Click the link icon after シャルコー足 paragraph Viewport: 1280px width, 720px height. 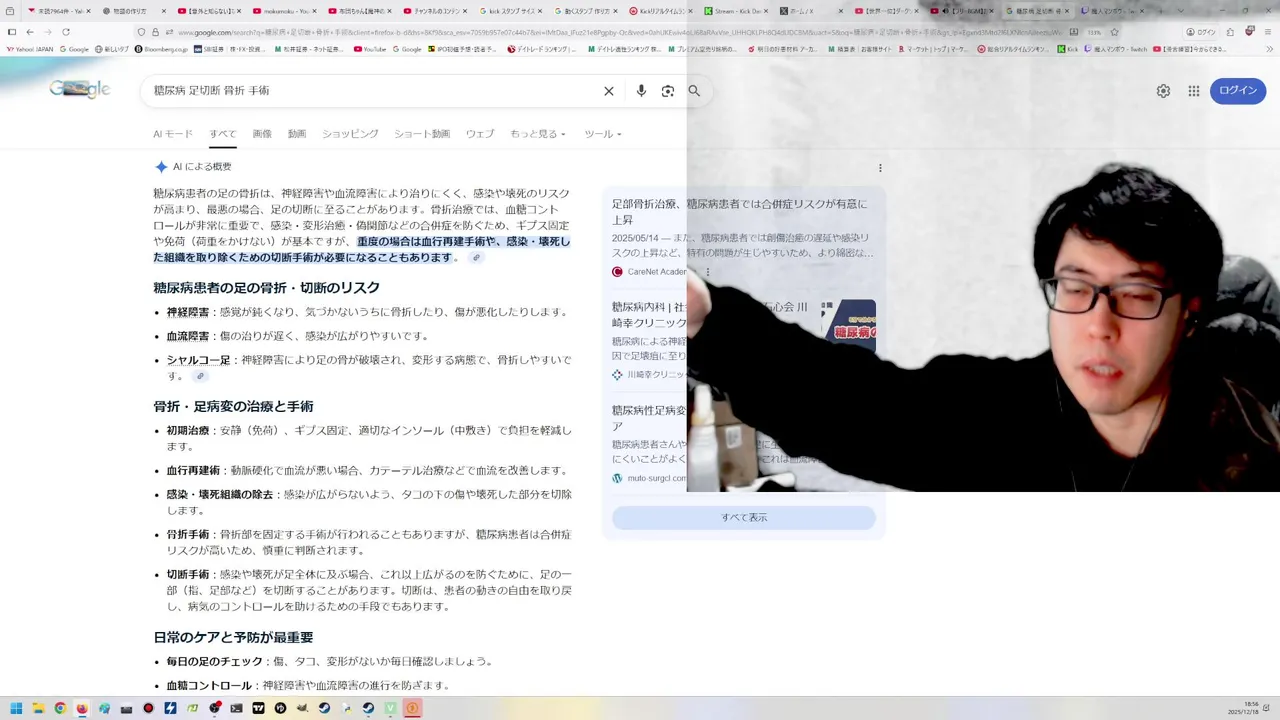click(200, 376)
